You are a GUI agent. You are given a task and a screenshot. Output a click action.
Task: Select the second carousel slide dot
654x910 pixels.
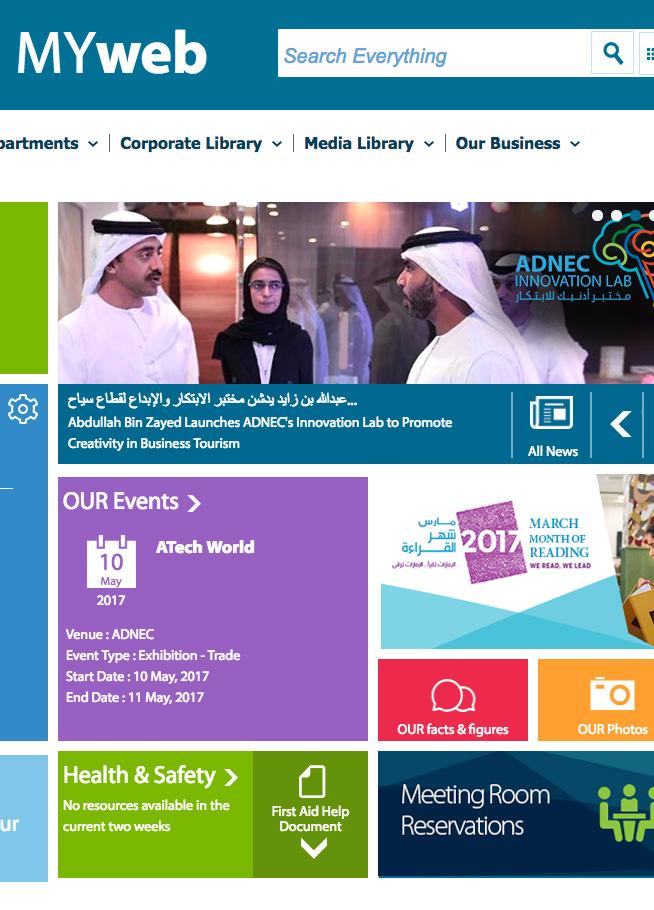[x=616, y=215]
